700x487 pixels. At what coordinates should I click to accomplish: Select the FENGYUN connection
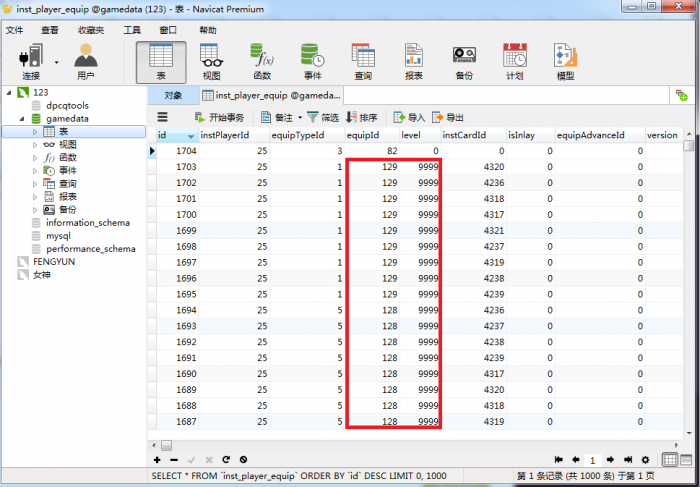(54, 262)
